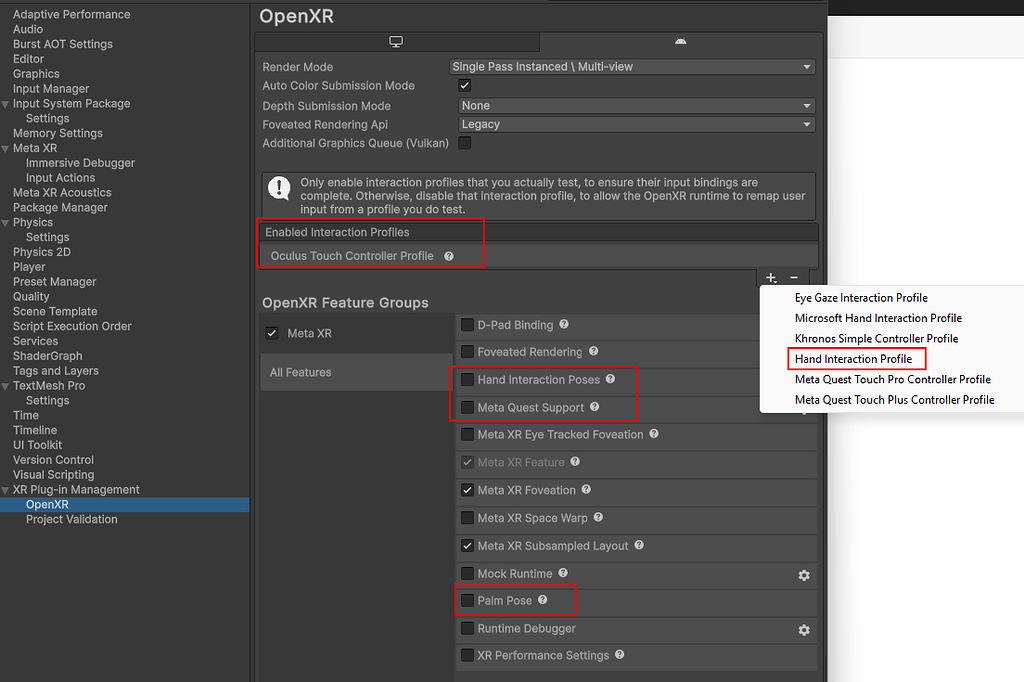1024x682 pixels.
Task: Select the desktop standalone platform tab icon
Action: (x=396, y=41)
